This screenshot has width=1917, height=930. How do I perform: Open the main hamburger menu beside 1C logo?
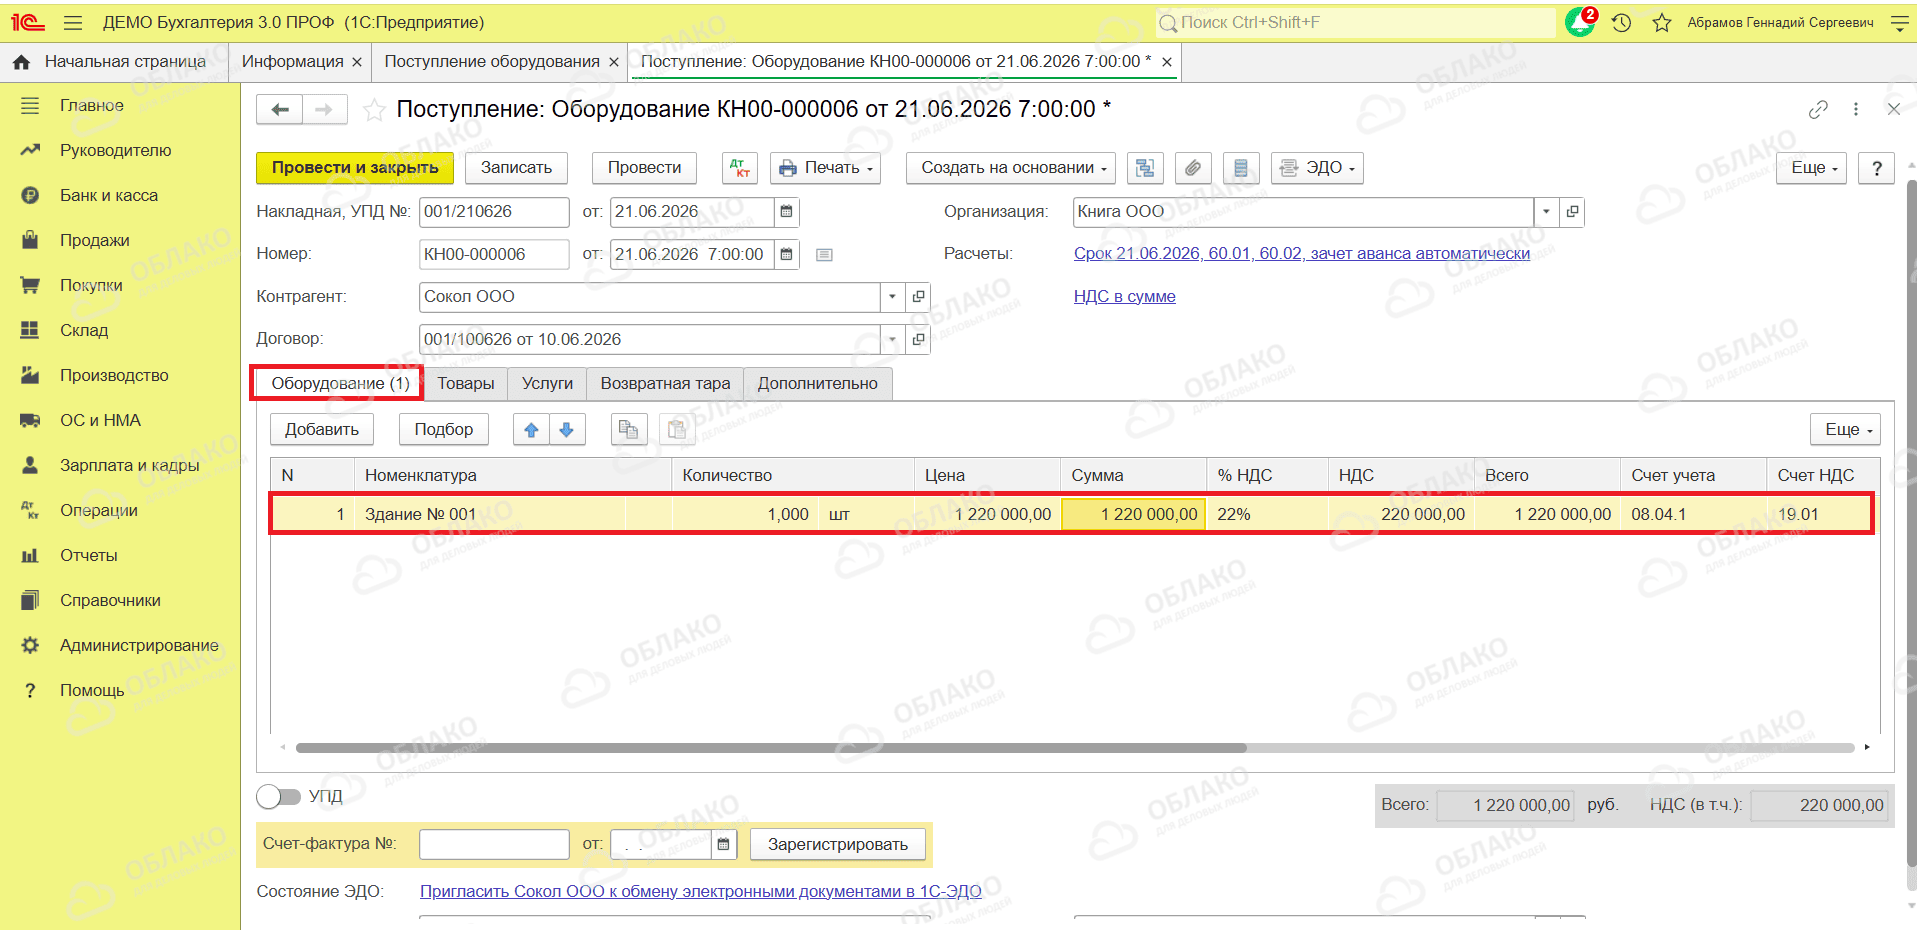tap(72, 22)
